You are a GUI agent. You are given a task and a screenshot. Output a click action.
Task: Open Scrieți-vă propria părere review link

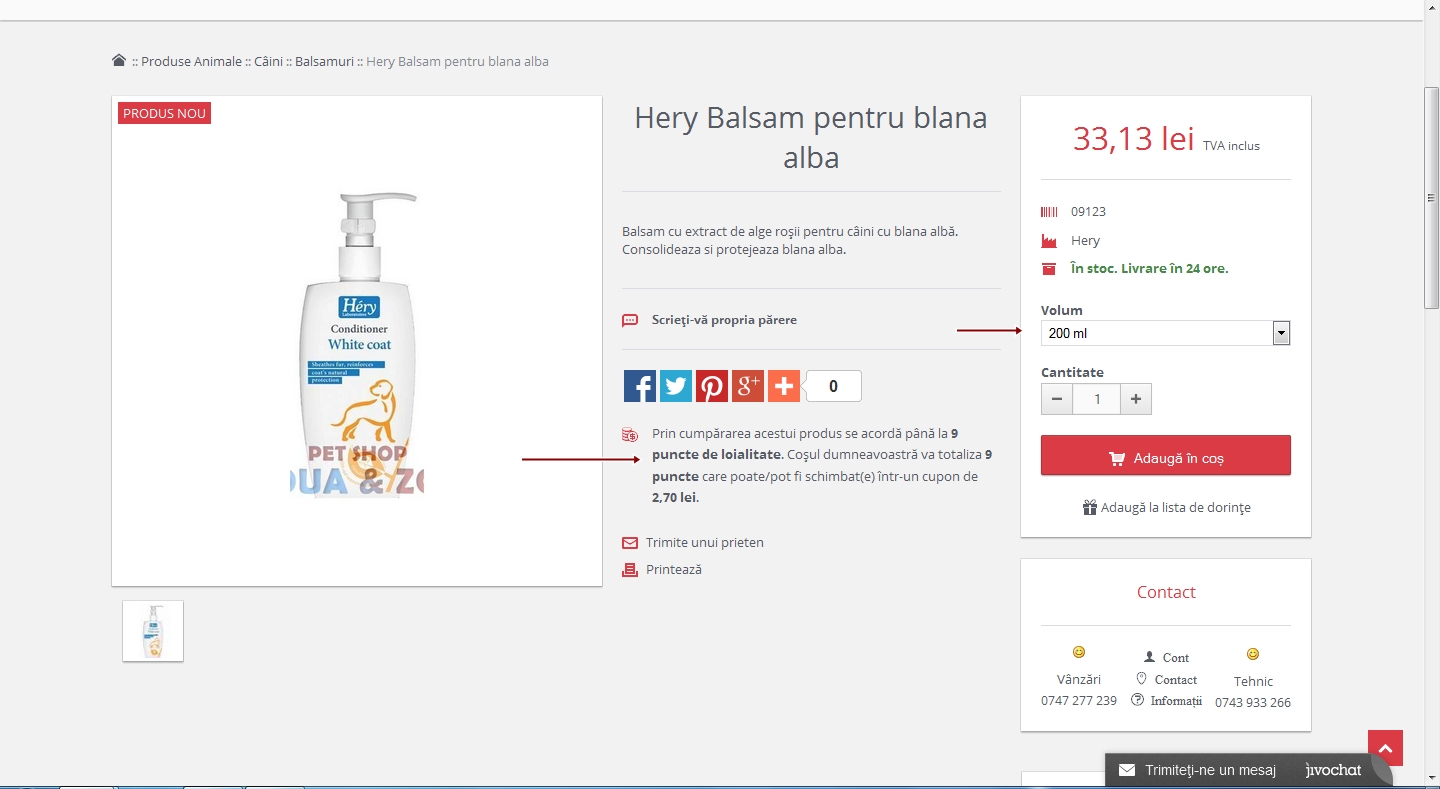coord(724,320)
